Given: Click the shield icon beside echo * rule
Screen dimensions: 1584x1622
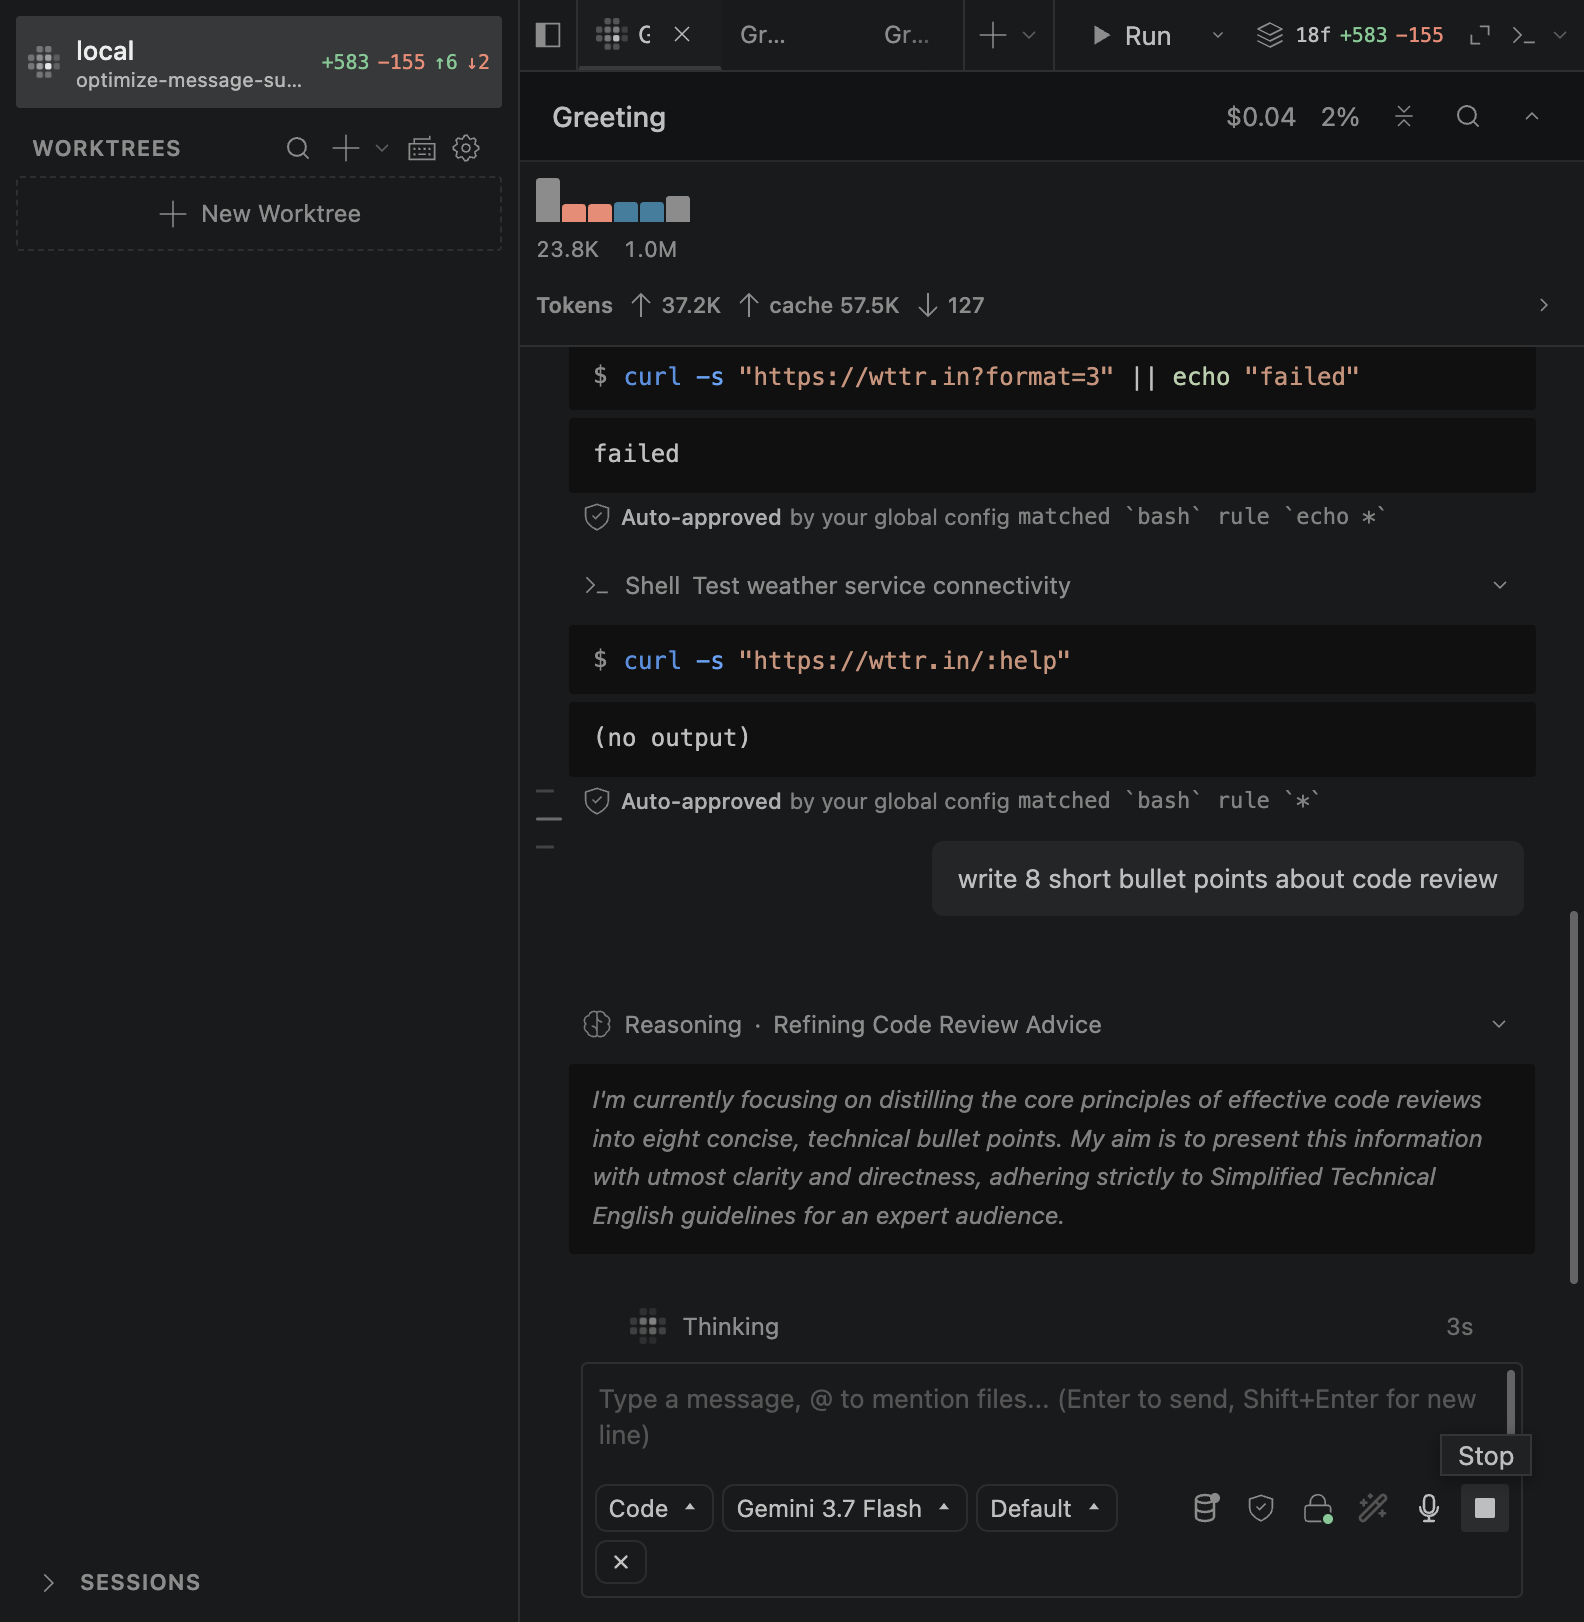Looking at the screenshot, I should (597, 517).
